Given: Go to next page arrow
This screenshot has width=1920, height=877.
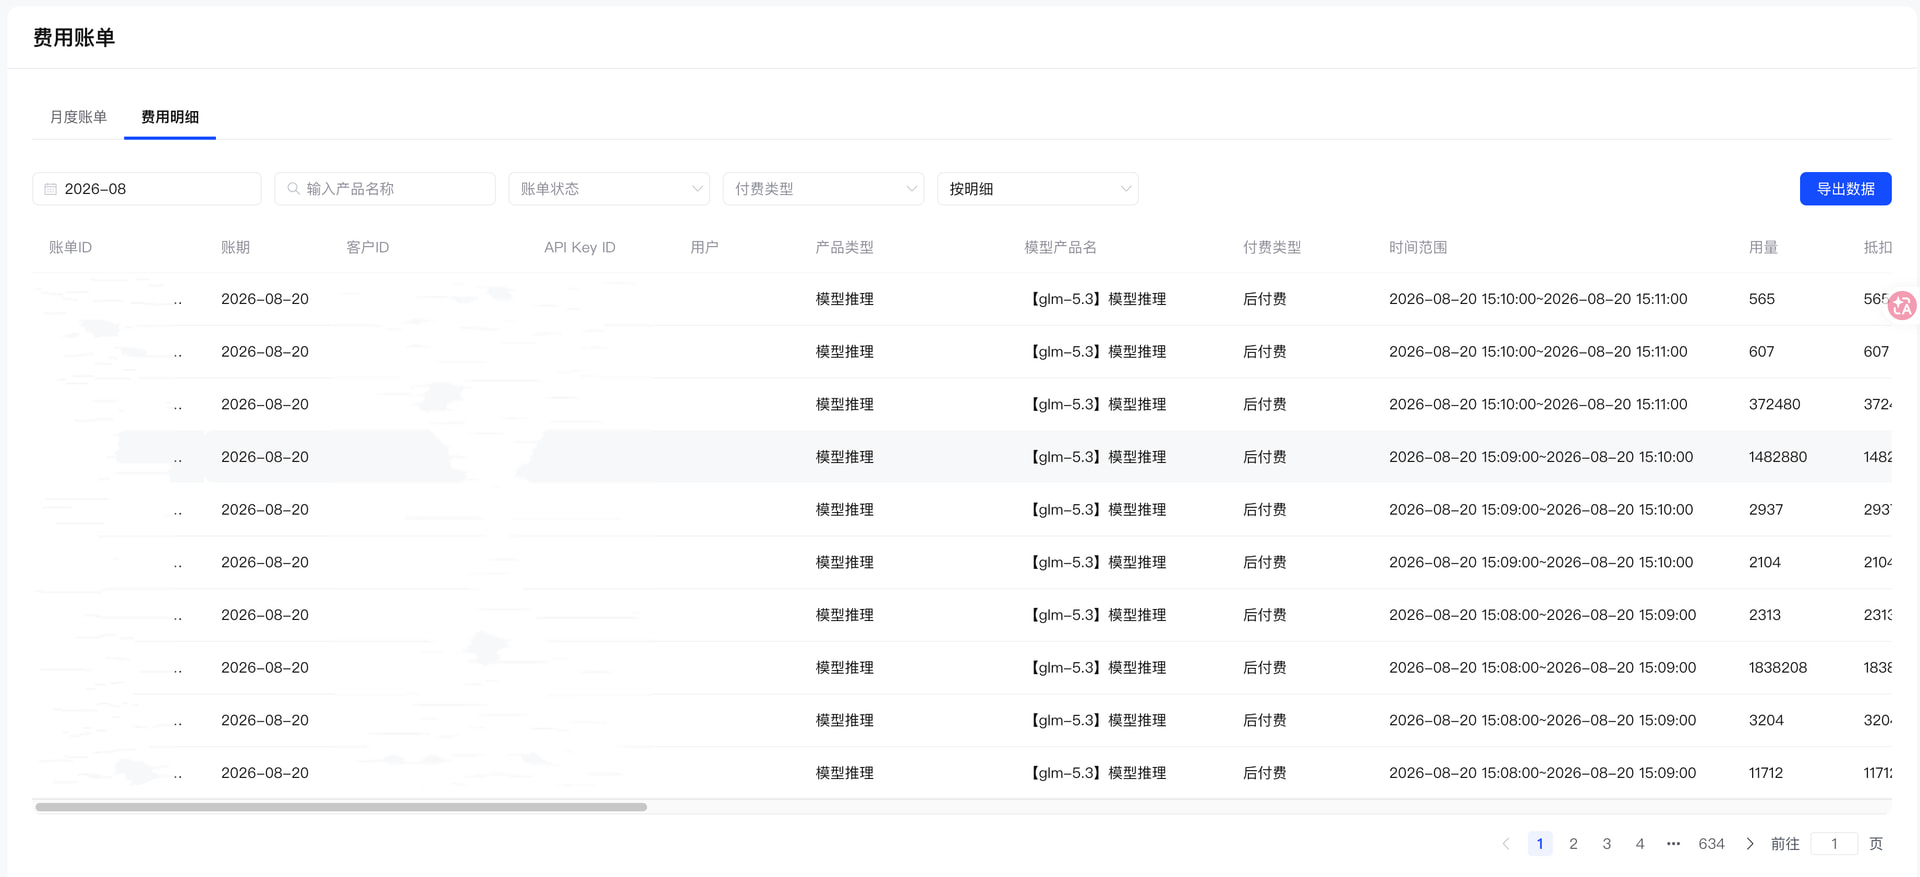Looking at the screenshot, I should coord(1750,844).
